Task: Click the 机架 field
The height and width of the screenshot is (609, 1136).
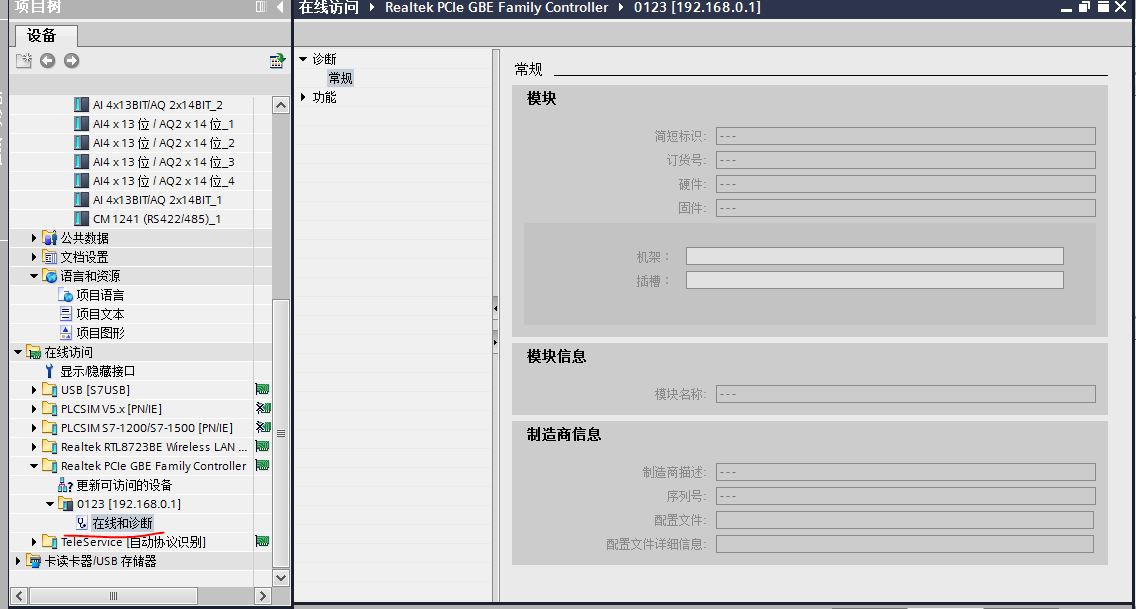Action: pos(874,256)
